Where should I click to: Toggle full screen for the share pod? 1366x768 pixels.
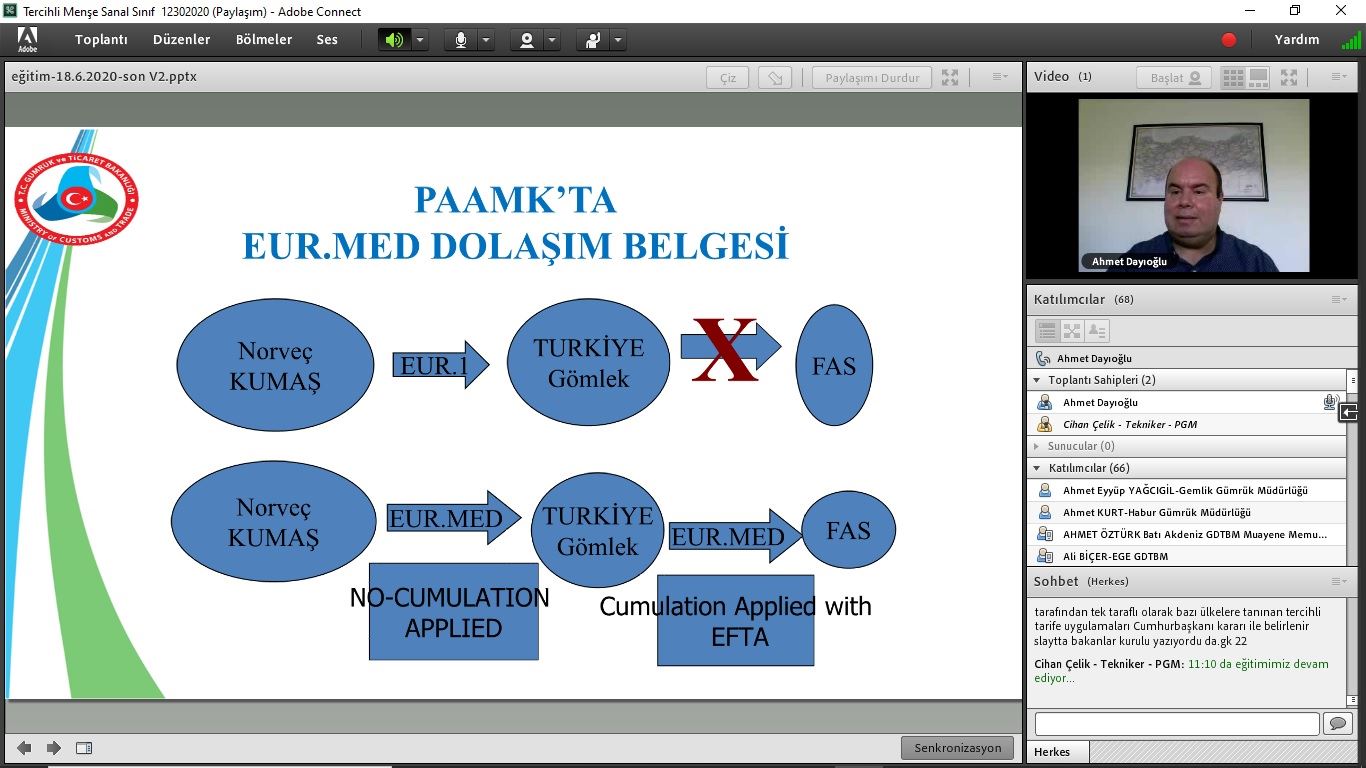pyautogui.click(x=950, y=78)
